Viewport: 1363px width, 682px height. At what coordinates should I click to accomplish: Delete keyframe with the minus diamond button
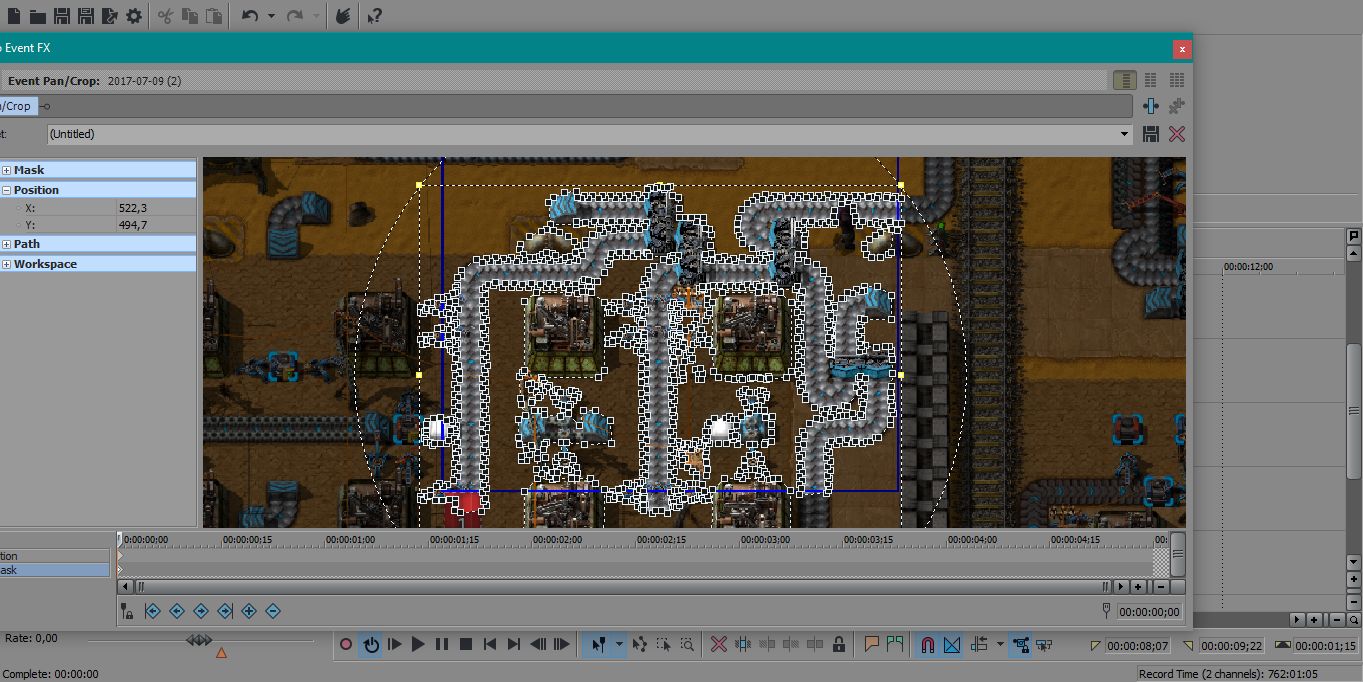273,610
